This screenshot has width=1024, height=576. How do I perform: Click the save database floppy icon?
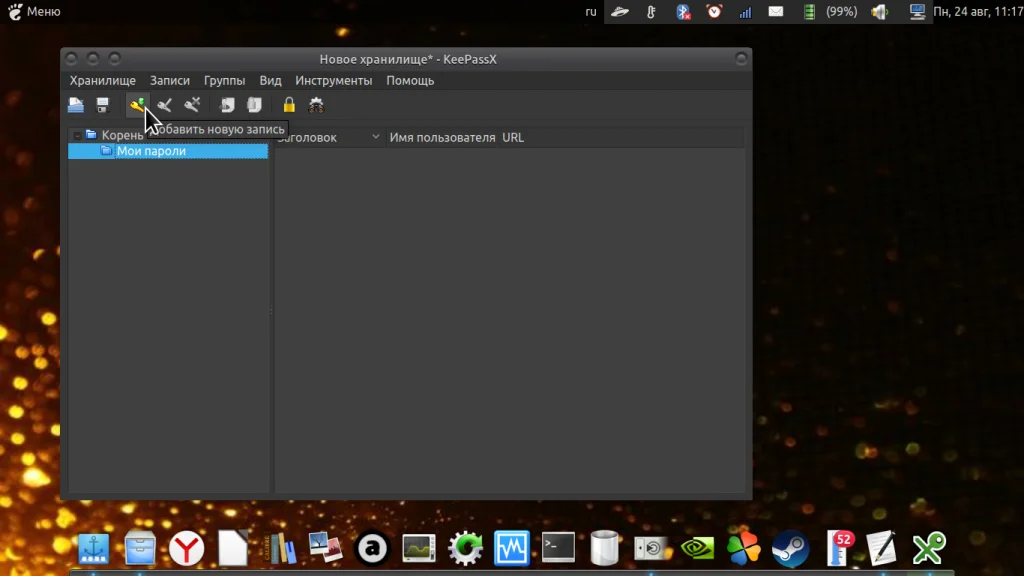103,104
